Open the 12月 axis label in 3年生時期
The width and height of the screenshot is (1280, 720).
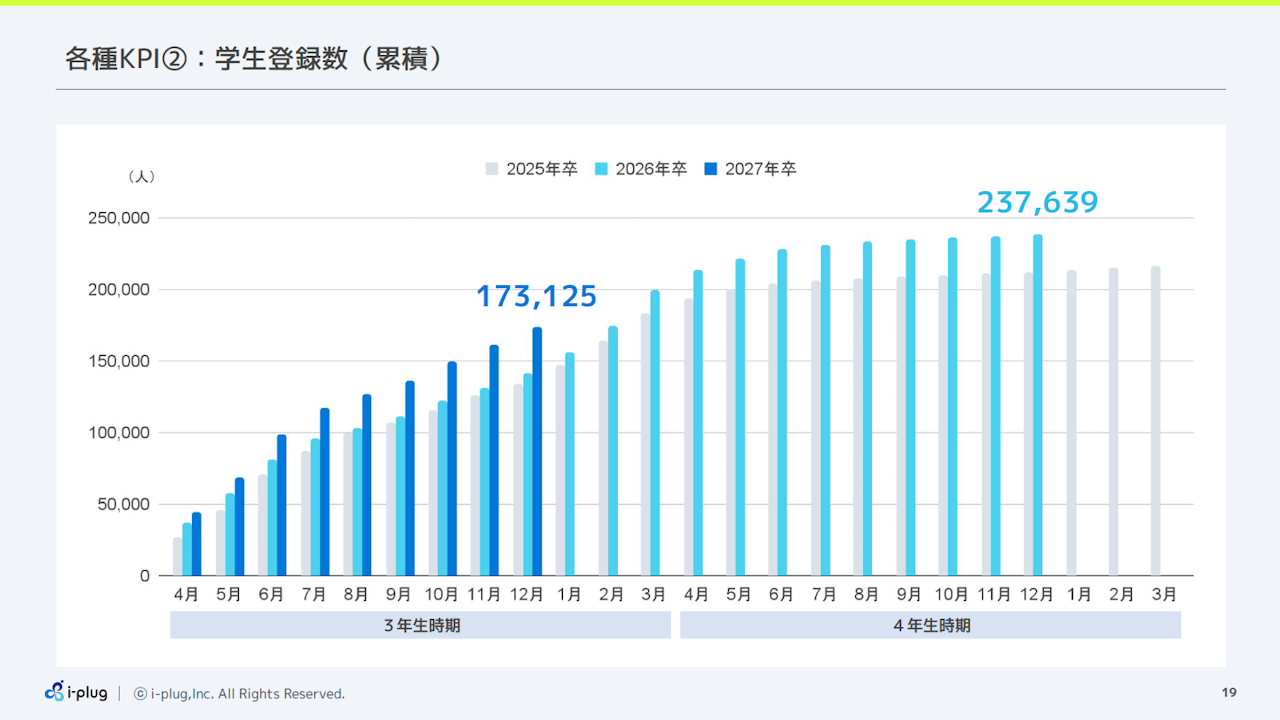527,593
